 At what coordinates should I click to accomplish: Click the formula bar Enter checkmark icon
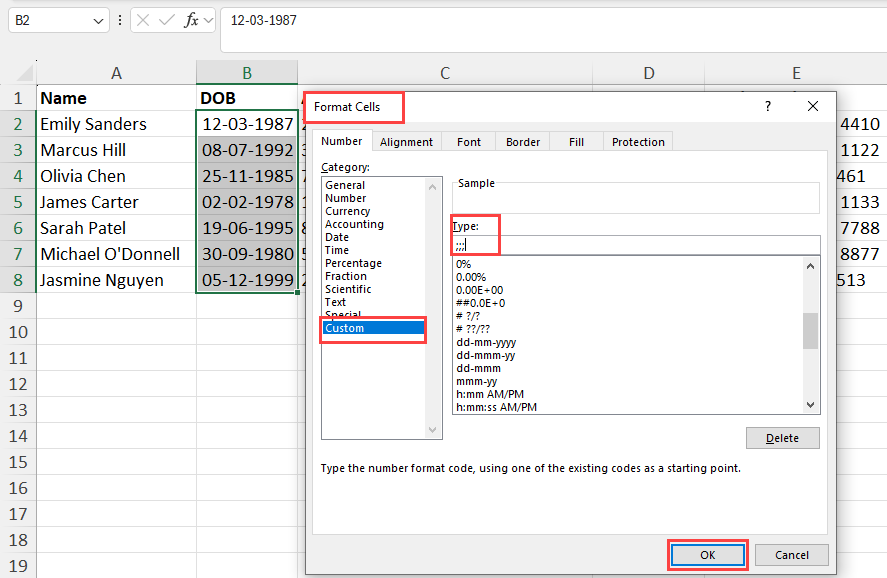[x=167, y=20]
